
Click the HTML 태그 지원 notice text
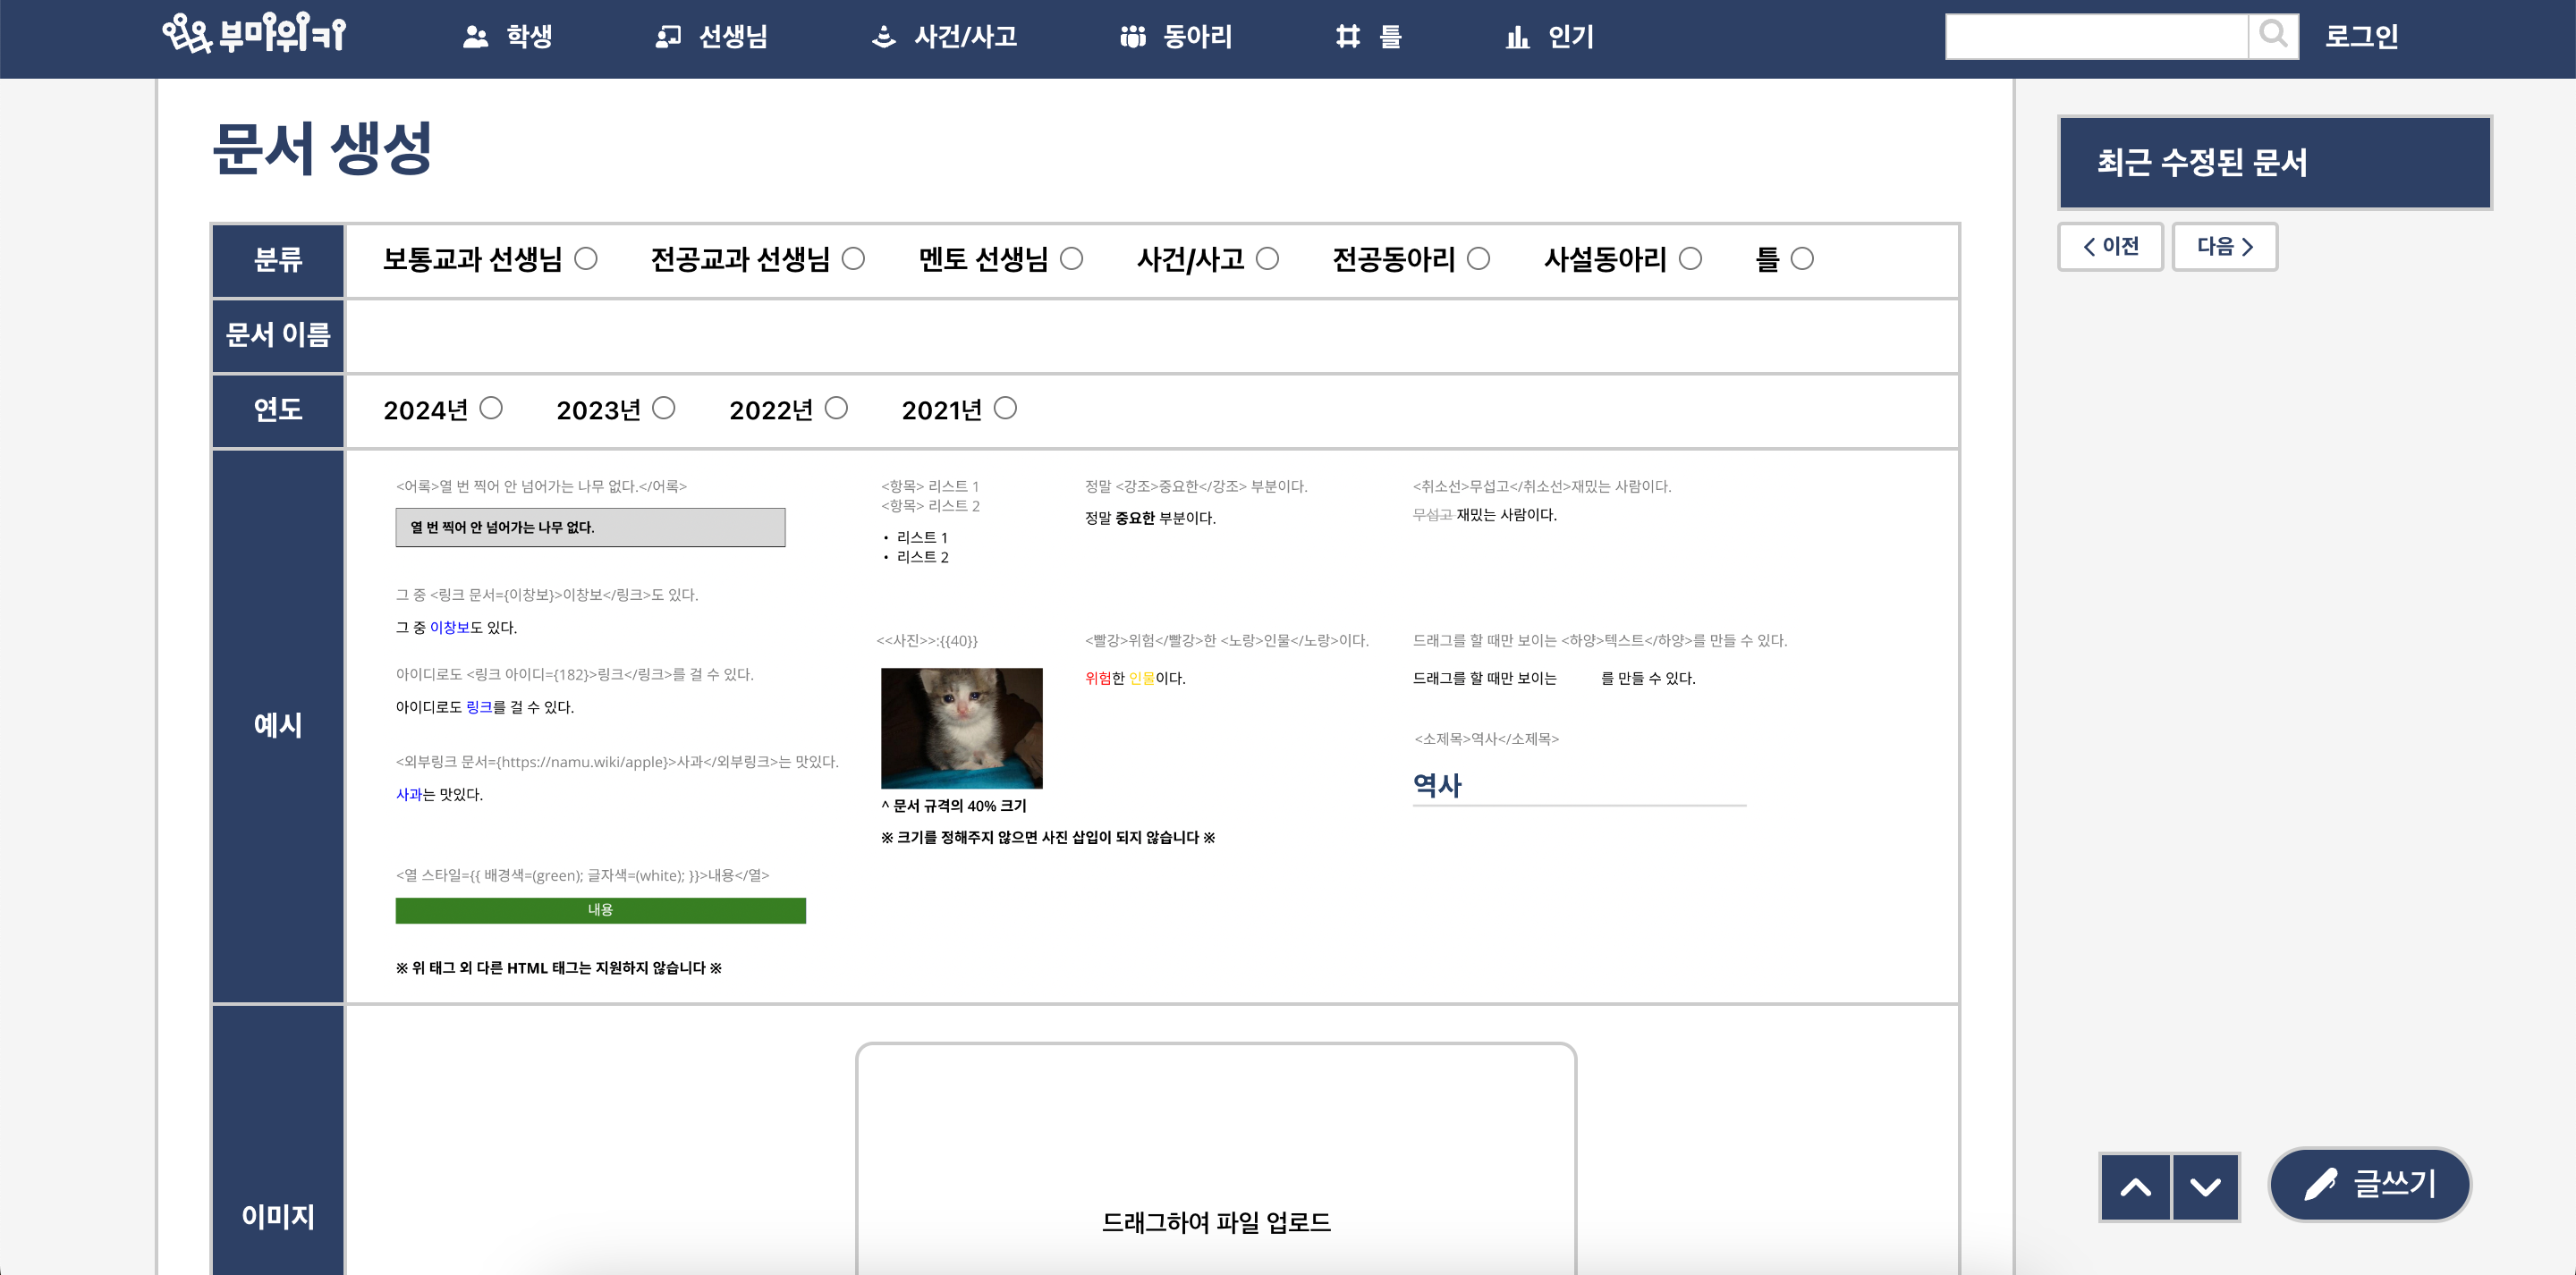coord(559,968)
